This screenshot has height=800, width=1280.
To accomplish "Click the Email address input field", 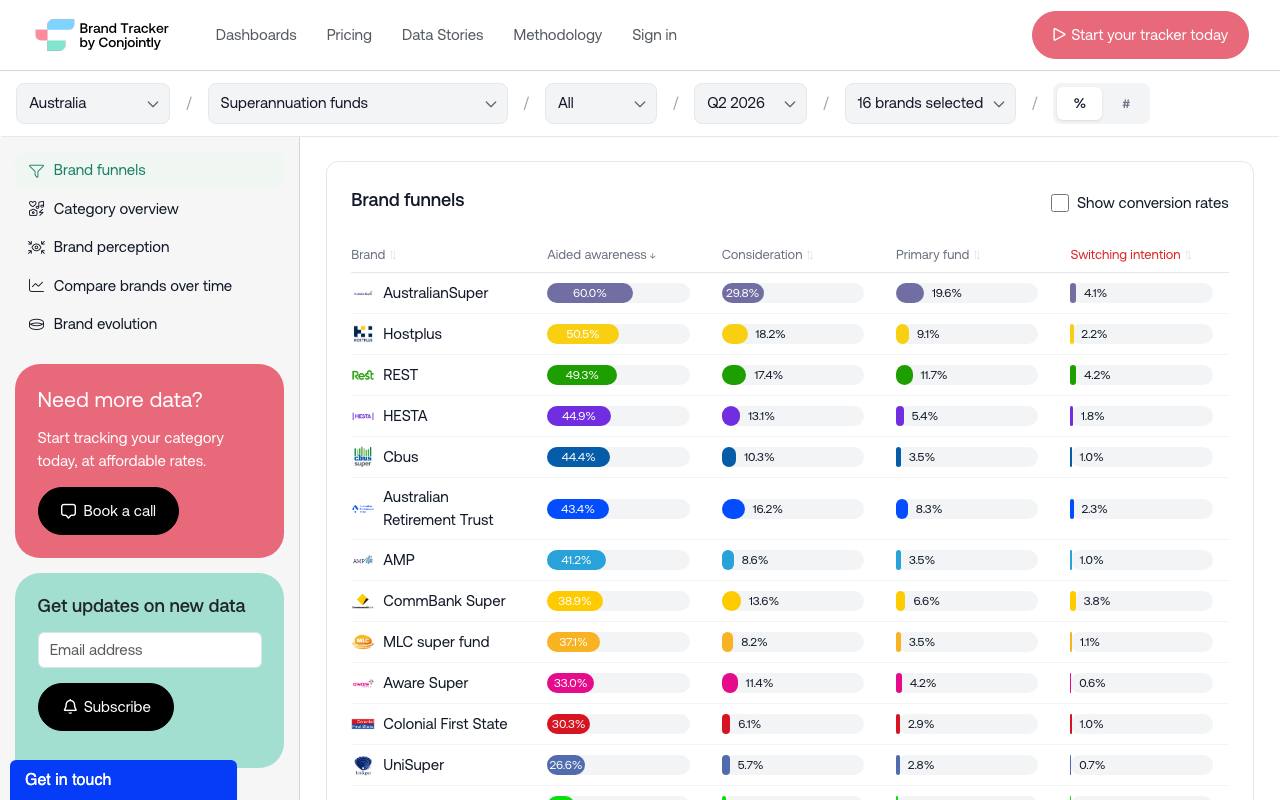I will 150,650.
